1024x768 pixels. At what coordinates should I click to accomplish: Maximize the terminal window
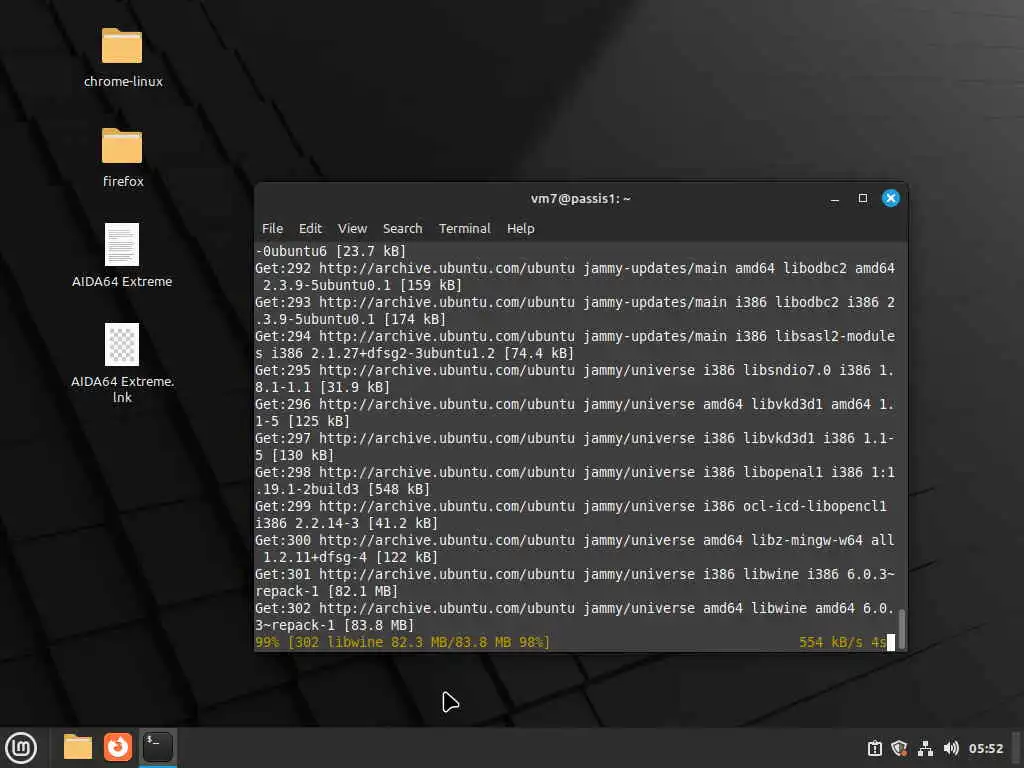coord(863,199)
